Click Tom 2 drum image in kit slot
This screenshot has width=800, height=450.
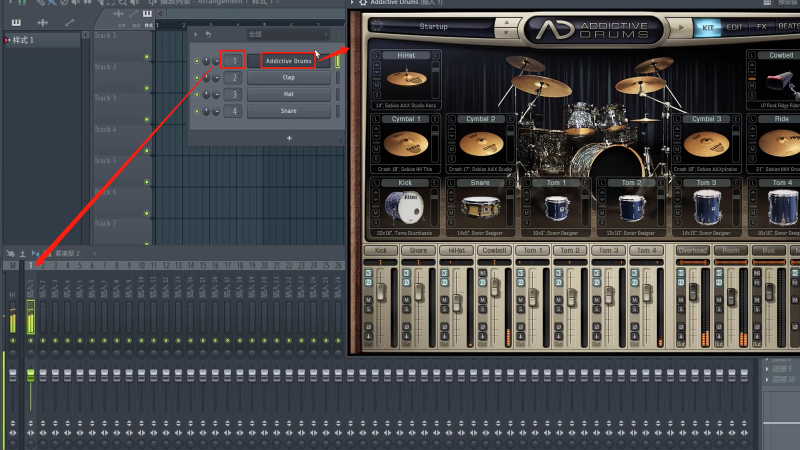point(631,208)
